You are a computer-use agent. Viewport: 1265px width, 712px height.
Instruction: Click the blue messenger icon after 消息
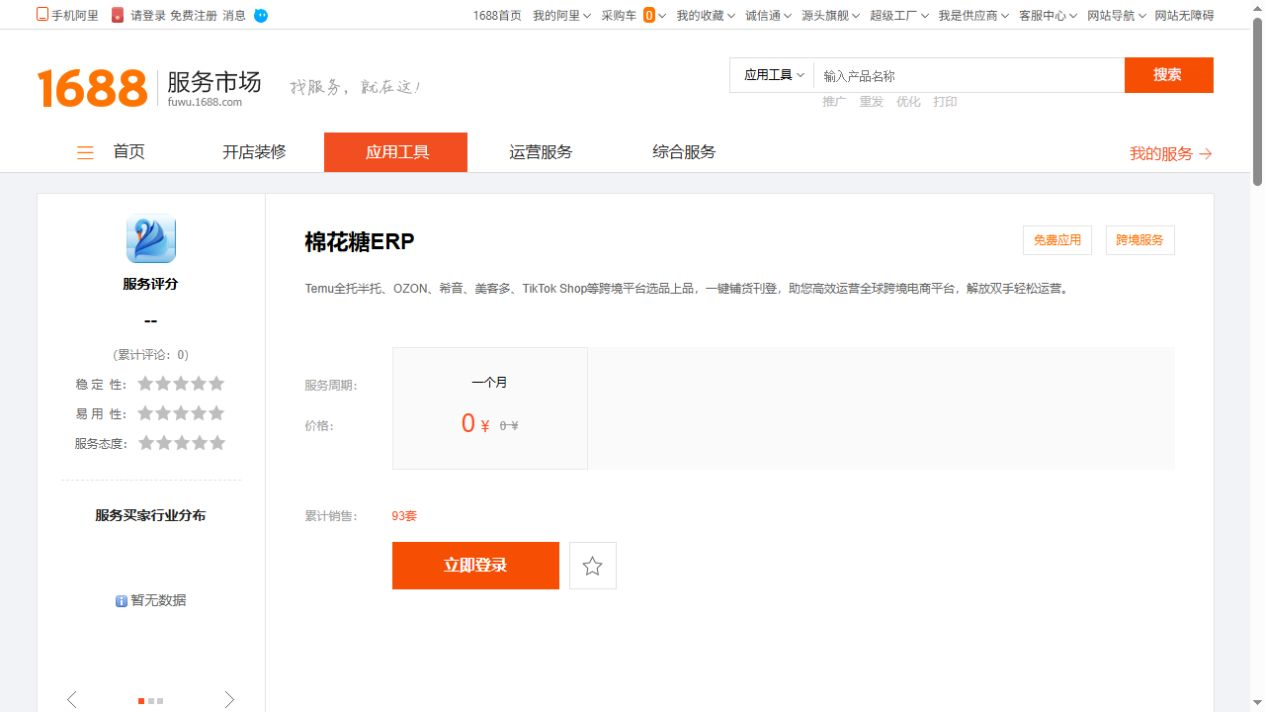[261, 15]
